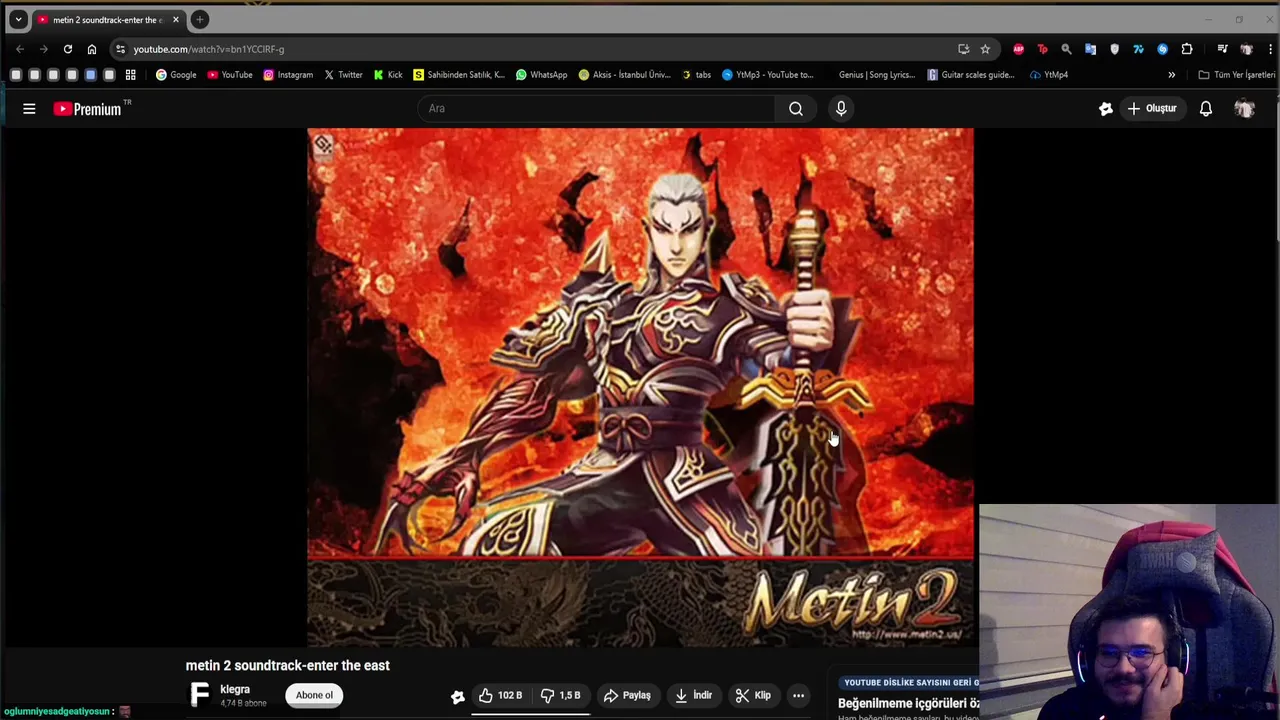The width and height of the screenshot is (1280, 720).
Task: Open the Chrome profile avatar in toolbar
Action: point(1246,49)
